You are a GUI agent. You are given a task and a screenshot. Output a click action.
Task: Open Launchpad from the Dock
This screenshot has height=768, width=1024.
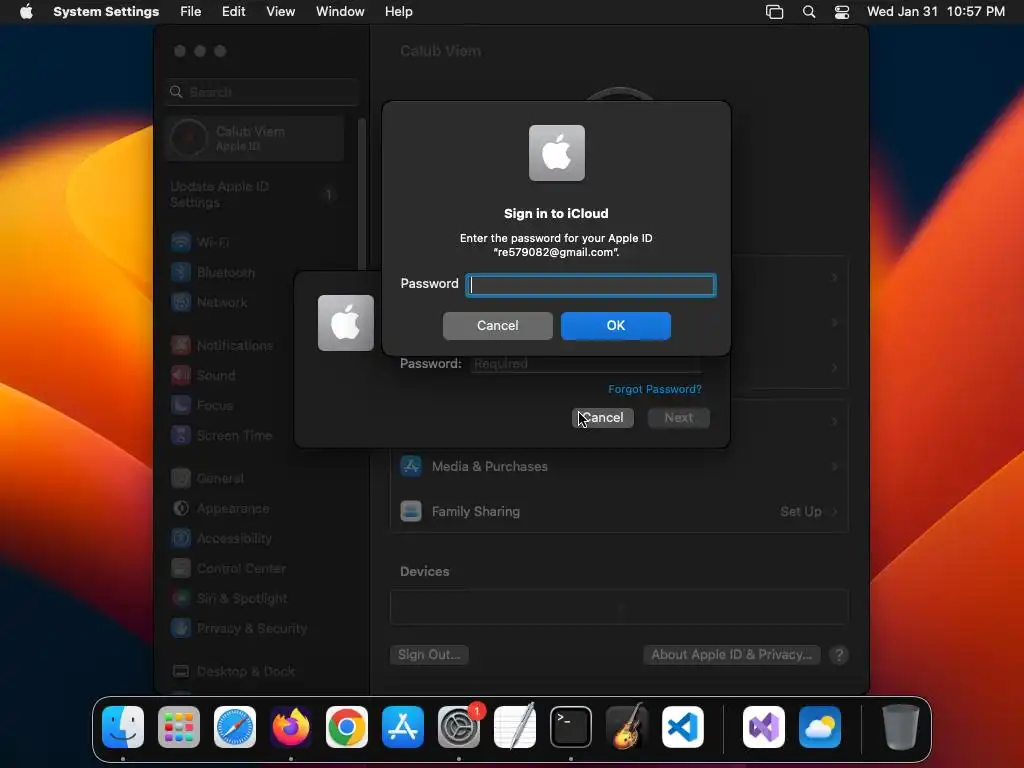(179, 727)
